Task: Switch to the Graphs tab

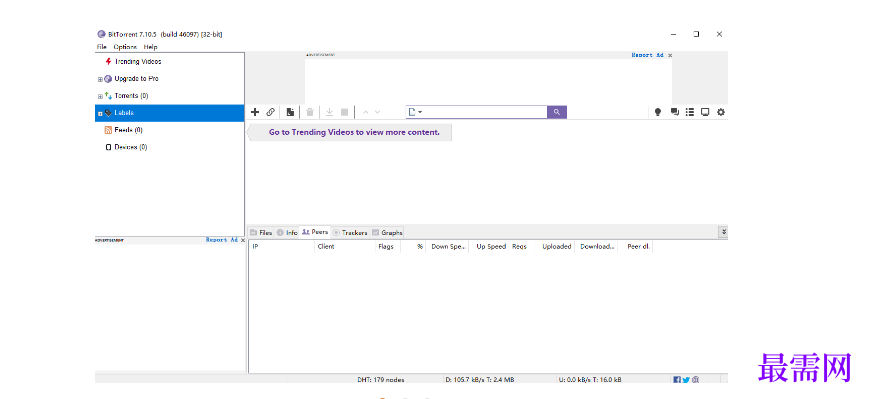Action: 387,233
